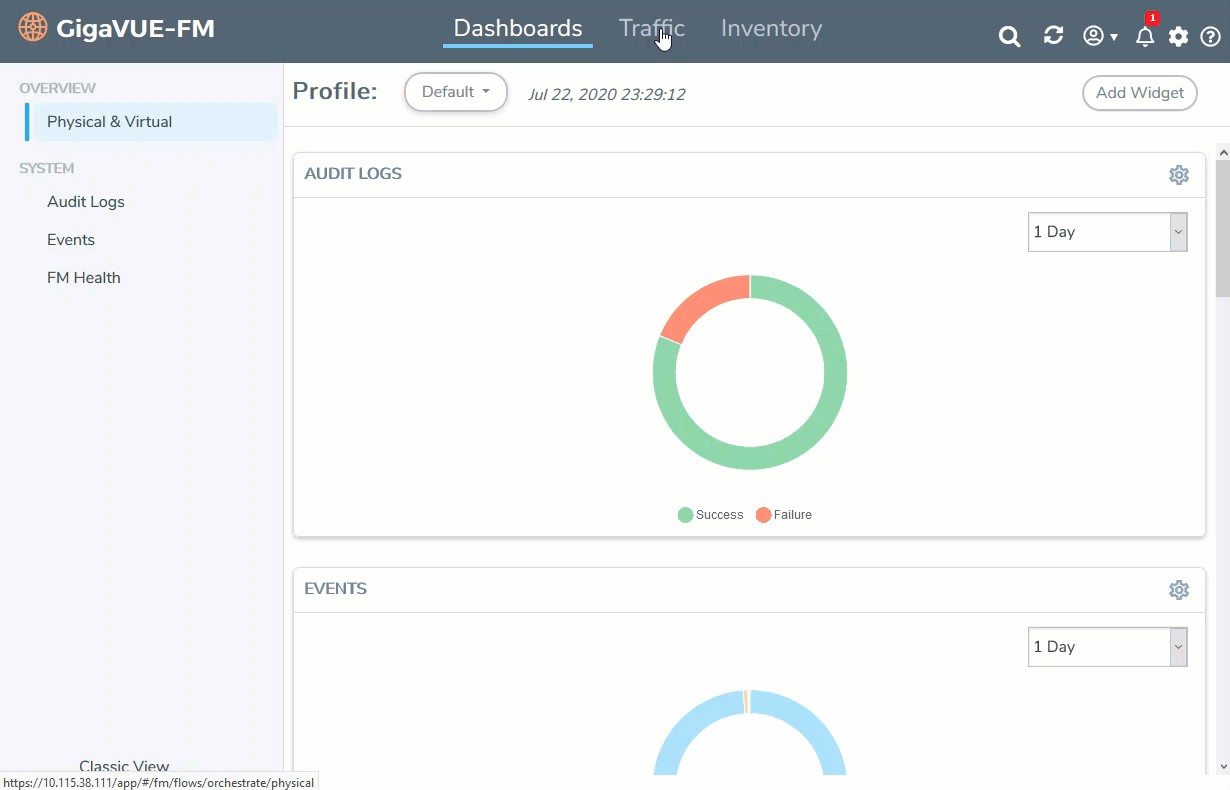Open Audit Logs 1 Day time dropdown

point(1107,232)
